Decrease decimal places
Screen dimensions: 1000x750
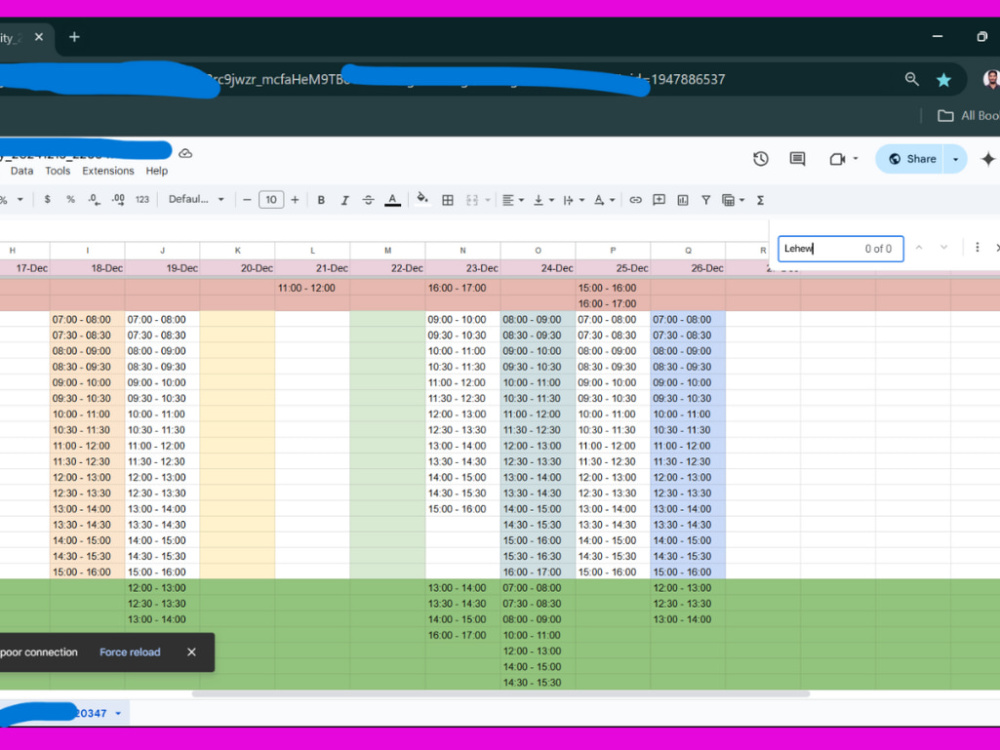pos(94,200)
